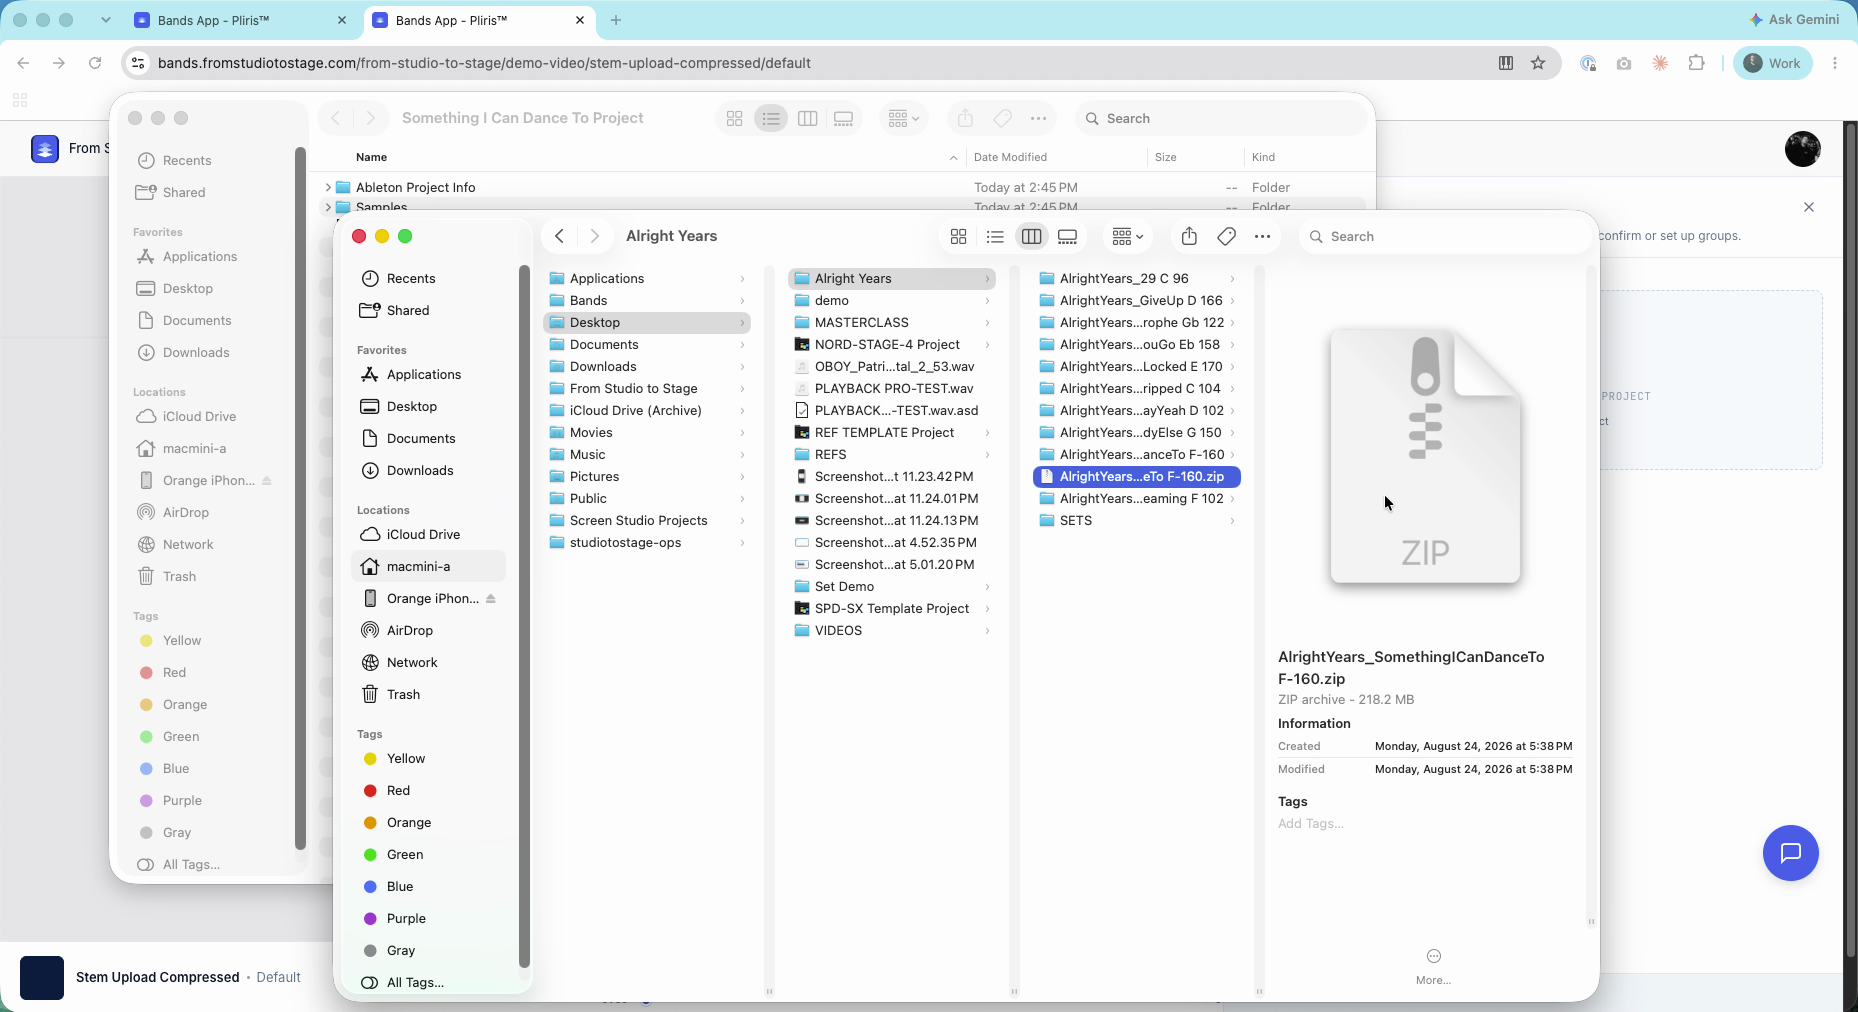Select the Bands folder in first column
This screenshot has width=1858, height=1012.
(x=647, y=300)
